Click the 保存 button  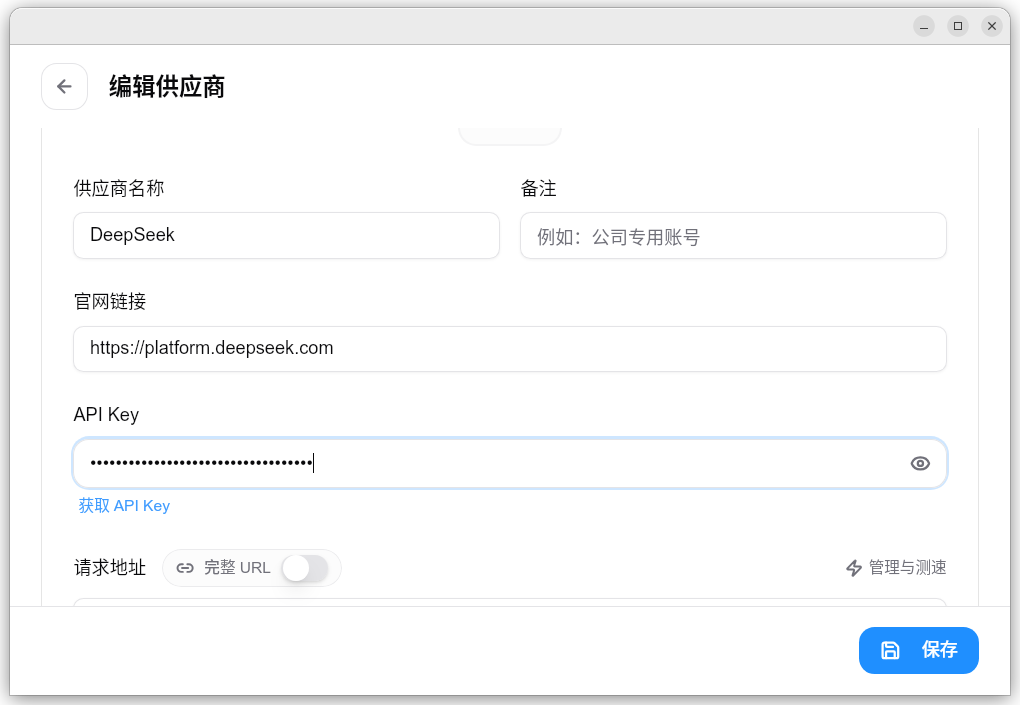click(919, 650)
